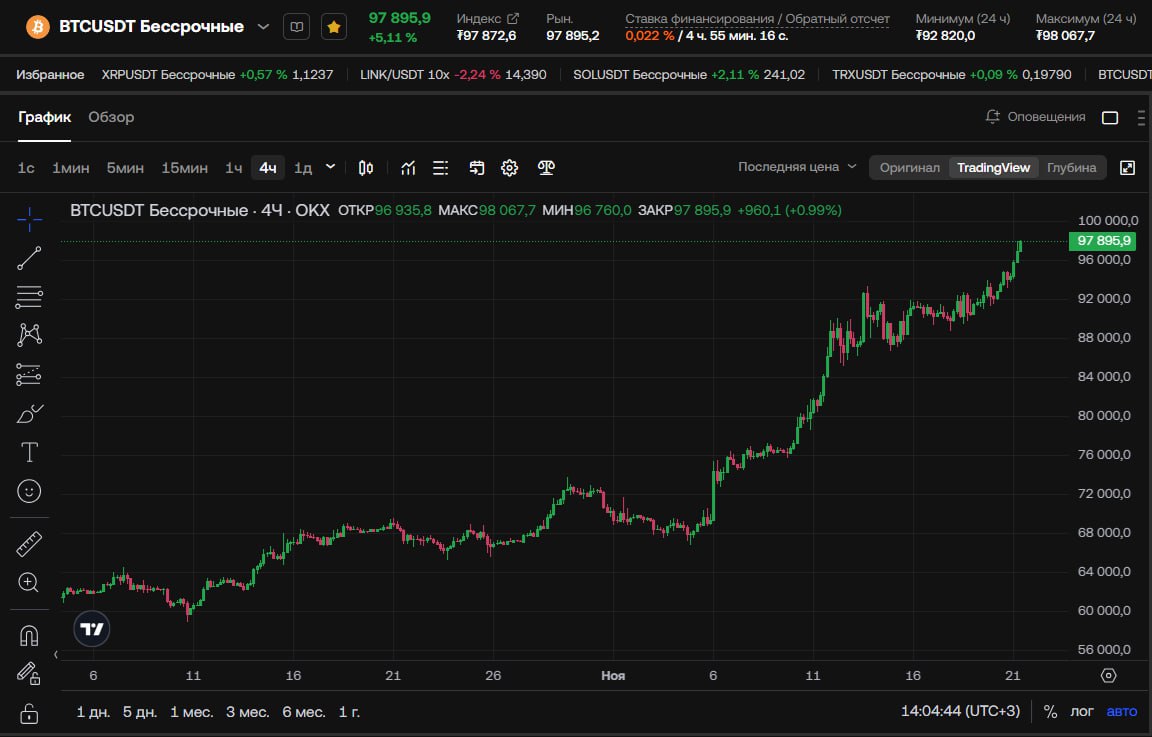The width and height of the screenshot is (1152, 737).
Task: Select the 5мин timeframe
Action: coord(125,168)
